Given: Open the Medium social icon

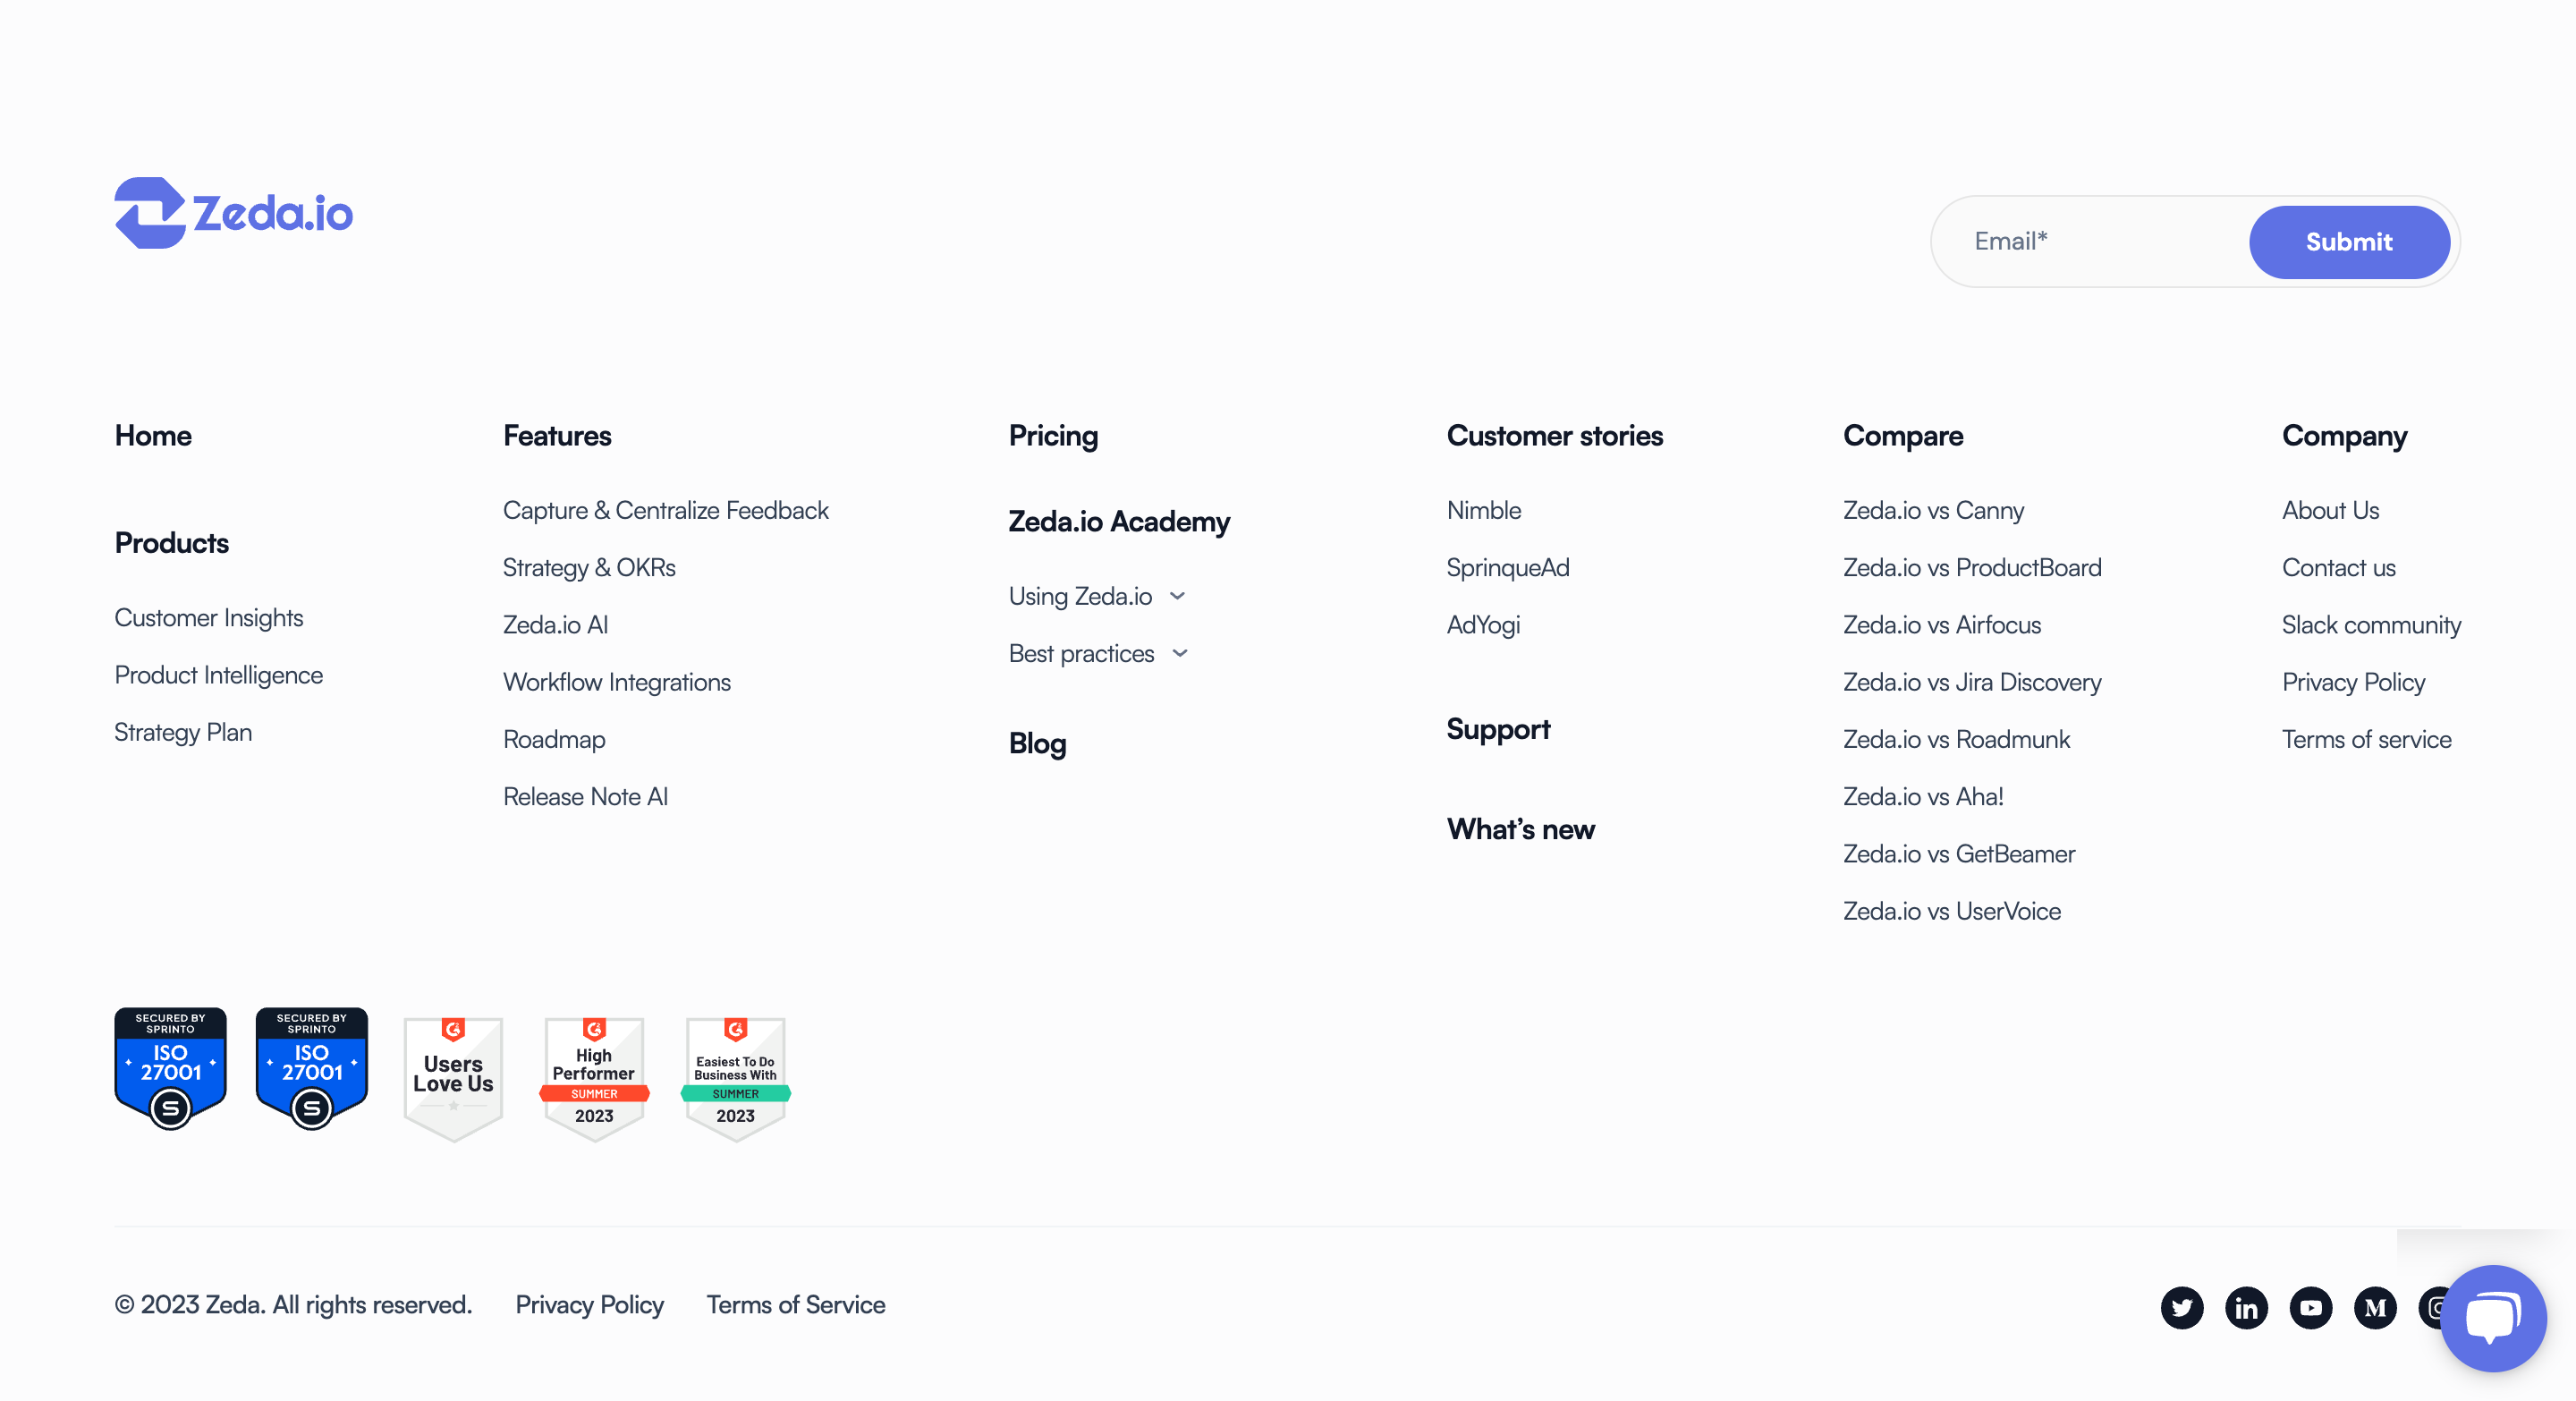Looking at the screenshot, I should pos(2375,1307).
